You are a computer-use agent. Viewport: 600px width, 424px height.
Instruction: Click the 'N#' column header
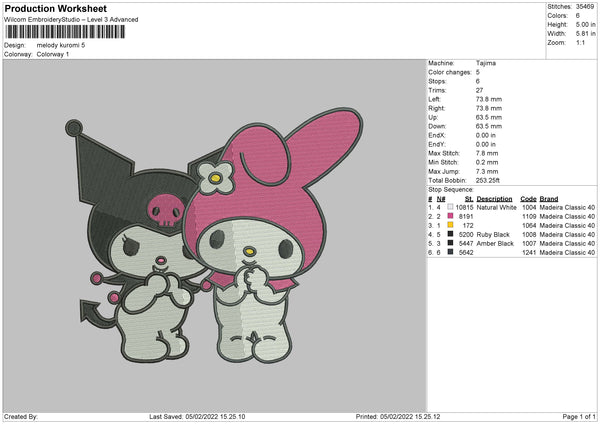[x=441, y=199]
